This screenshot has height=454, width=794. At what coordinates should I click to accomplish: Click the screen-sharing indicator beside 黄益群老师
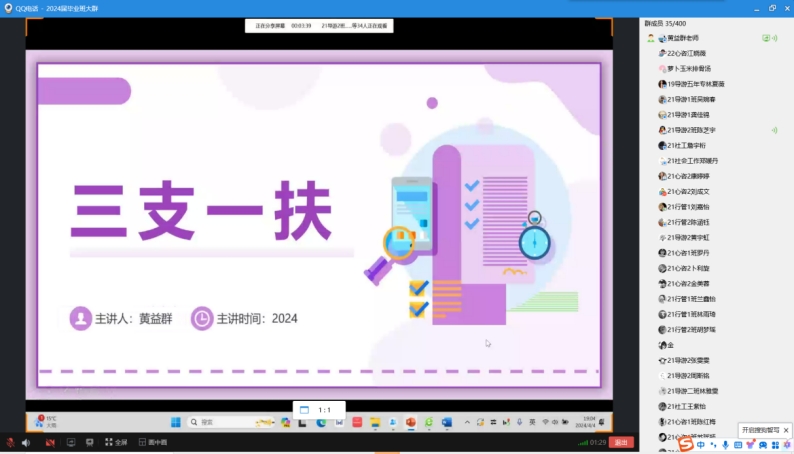click(x=766, y=38)
